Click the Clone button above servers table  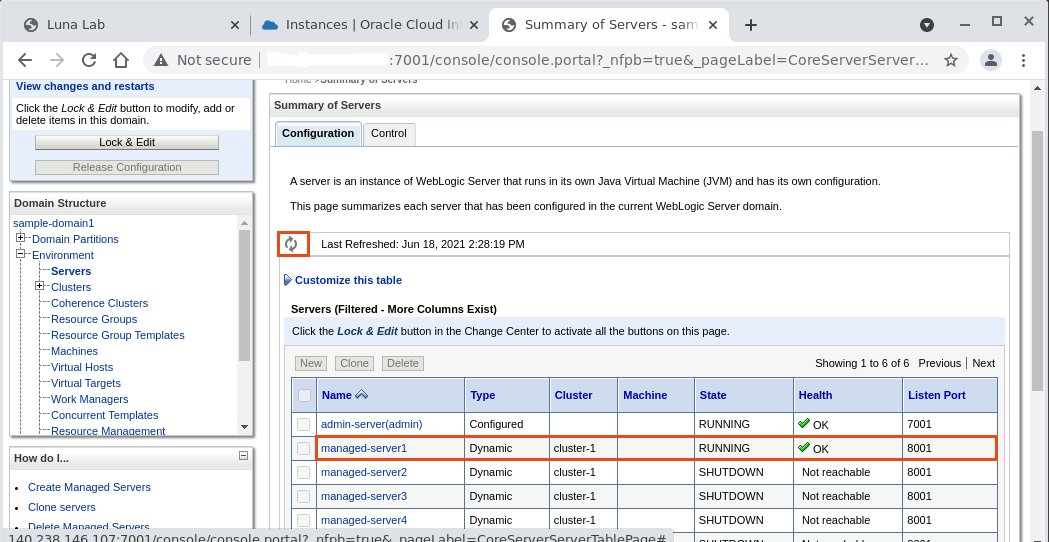point(355,363)
